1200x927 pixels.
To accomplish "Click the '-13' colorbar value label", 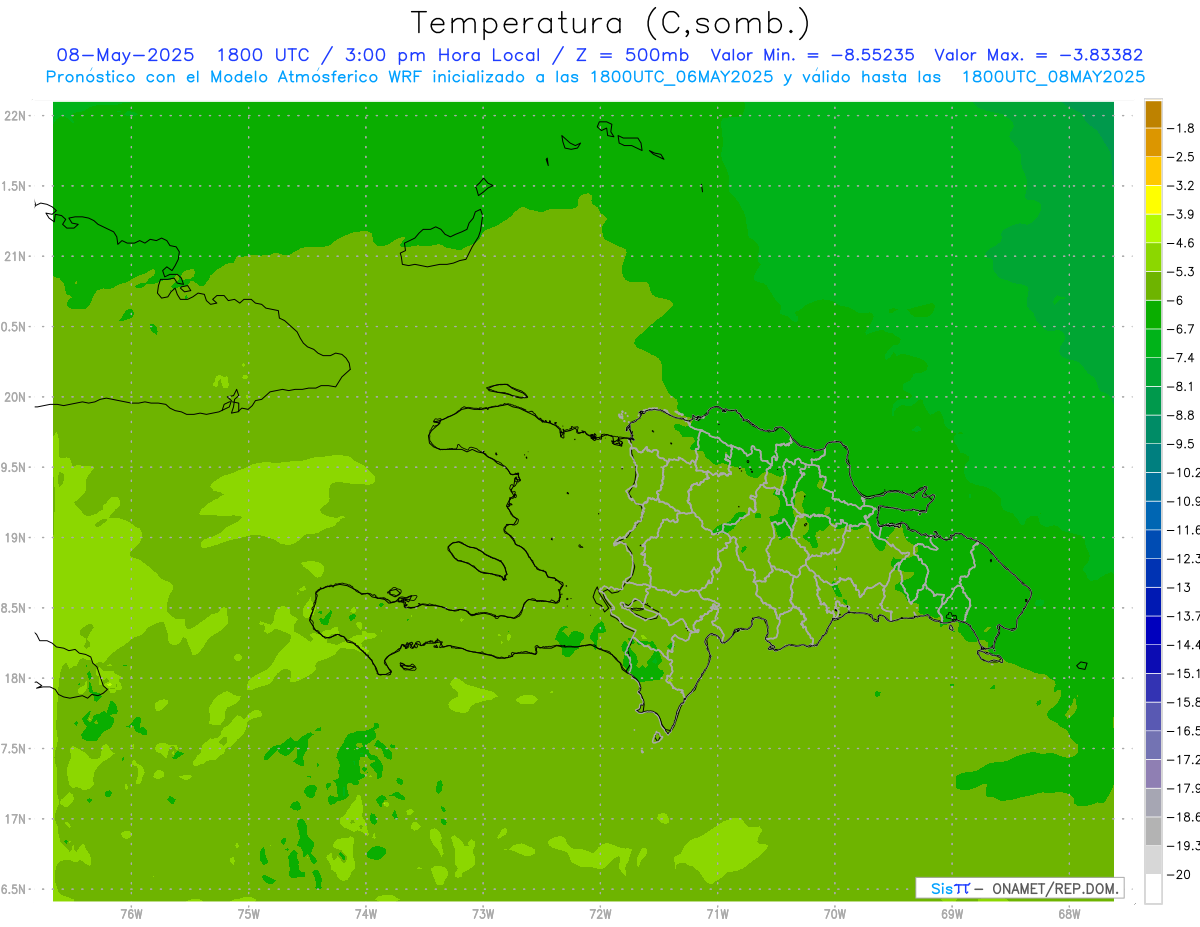I will pyautogui.click(x=1180, y=587).
